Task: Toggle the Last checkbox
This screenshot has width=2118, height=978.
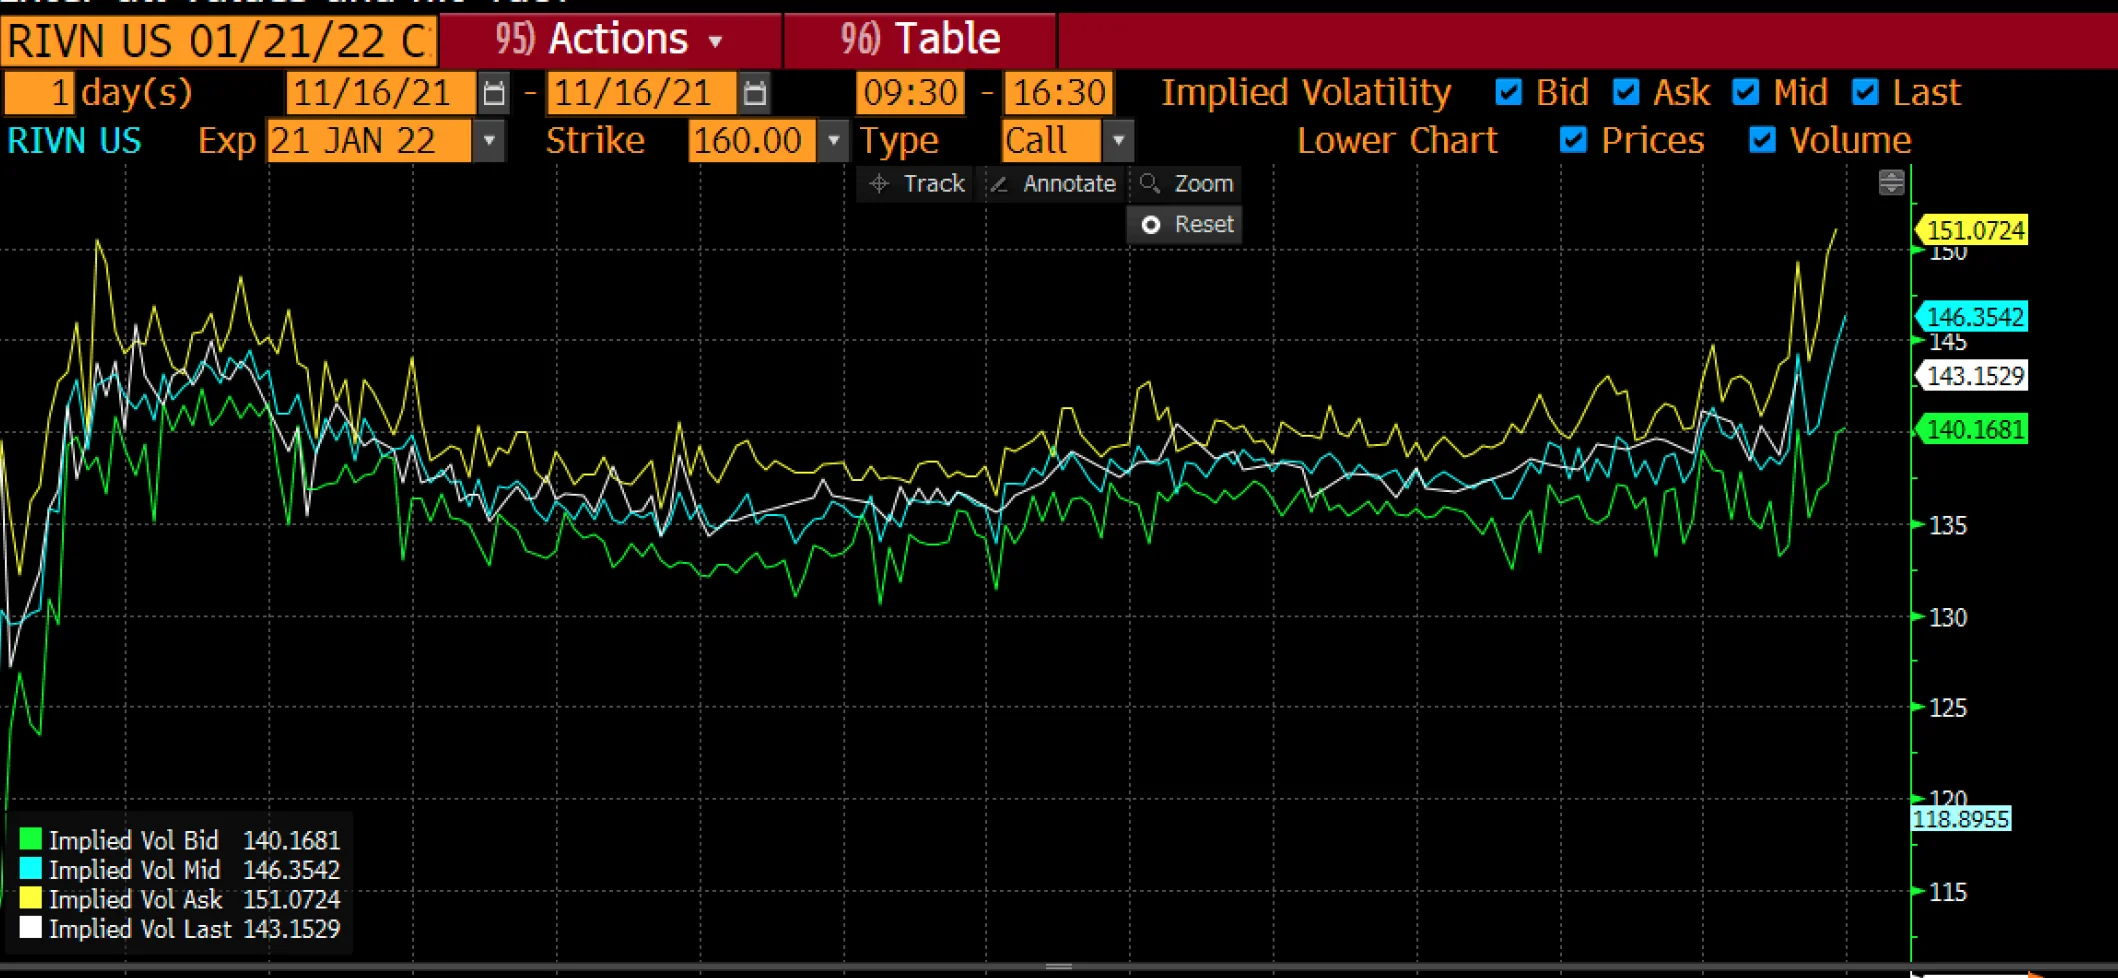Action: point(1864,92)
